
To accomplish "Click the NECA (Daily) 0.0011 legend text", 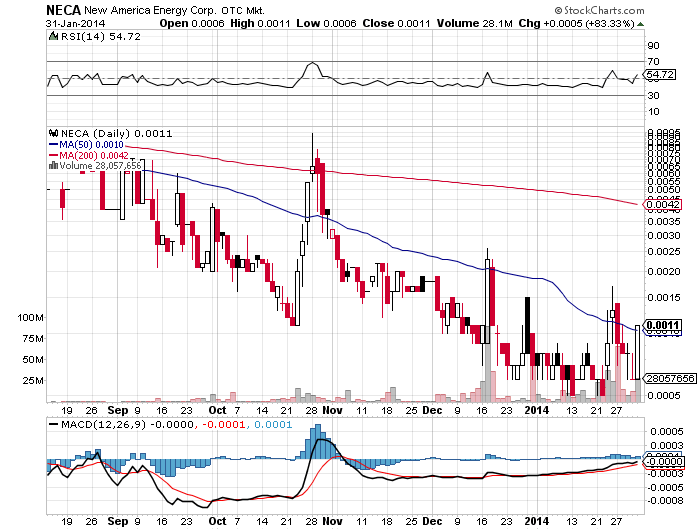I will 117,134.
